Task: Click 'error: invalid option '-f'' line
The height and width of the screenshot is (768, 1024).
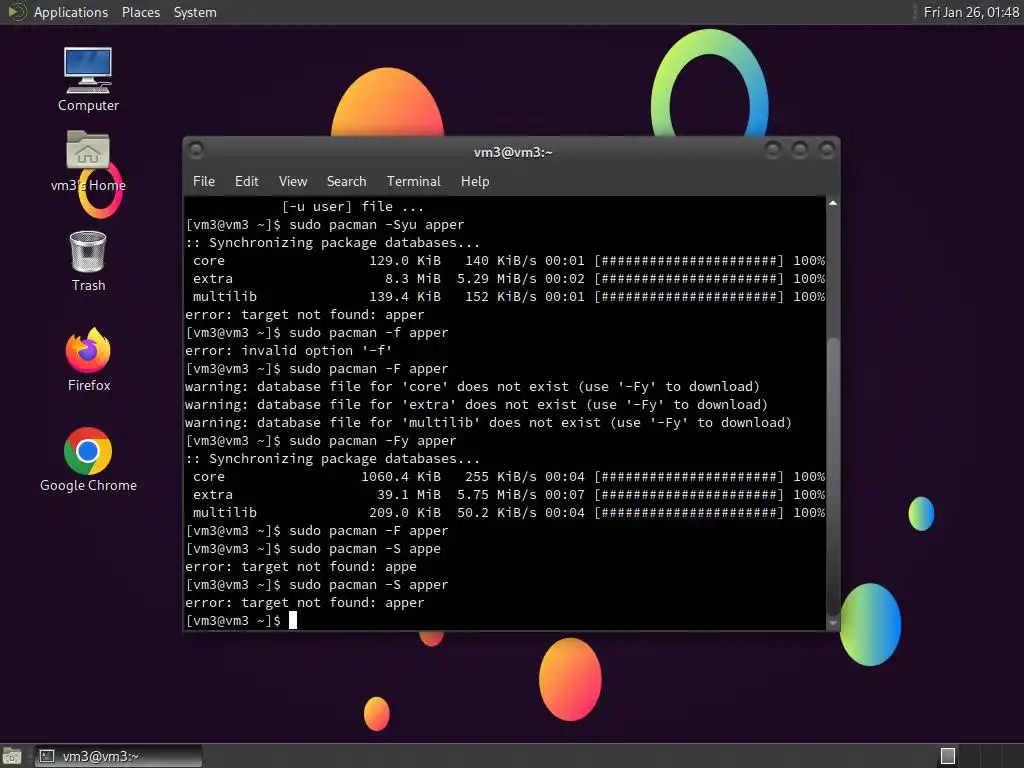Action: [289, 351]
